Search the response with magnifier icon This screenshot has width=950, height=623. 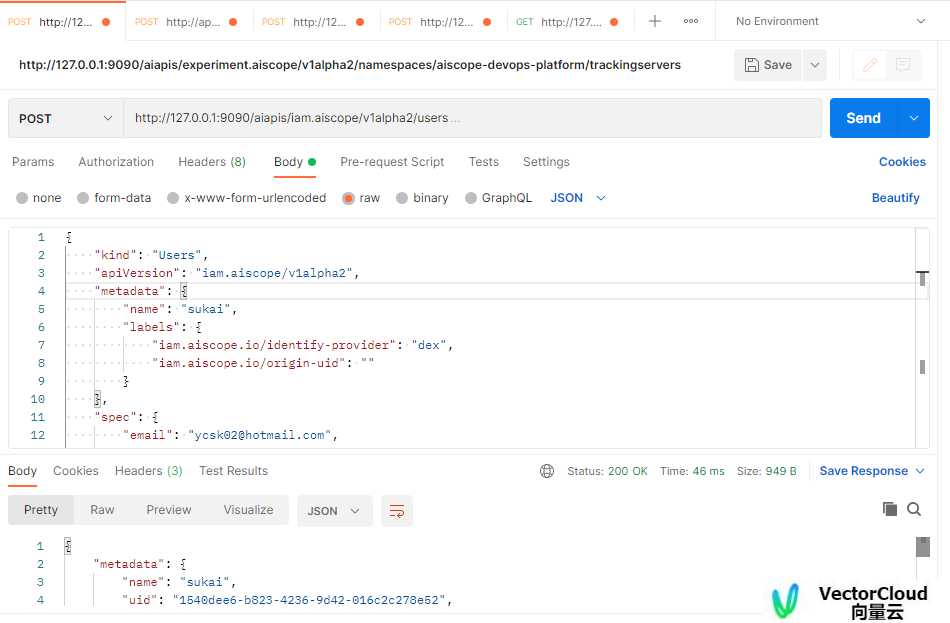point(914,509)
